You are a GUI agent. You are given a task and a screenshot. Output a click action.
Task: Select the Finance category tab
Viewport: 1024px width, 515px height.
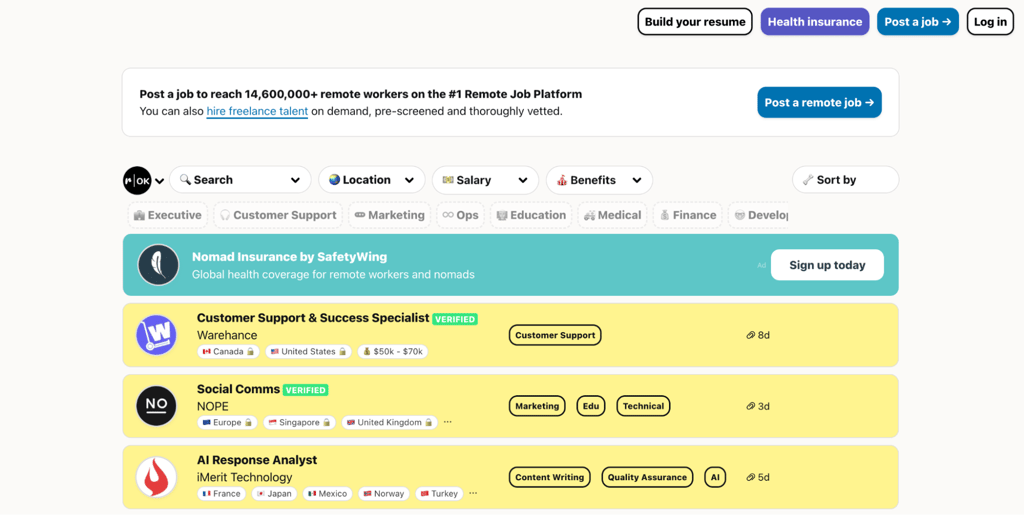(x=688, y=215)
